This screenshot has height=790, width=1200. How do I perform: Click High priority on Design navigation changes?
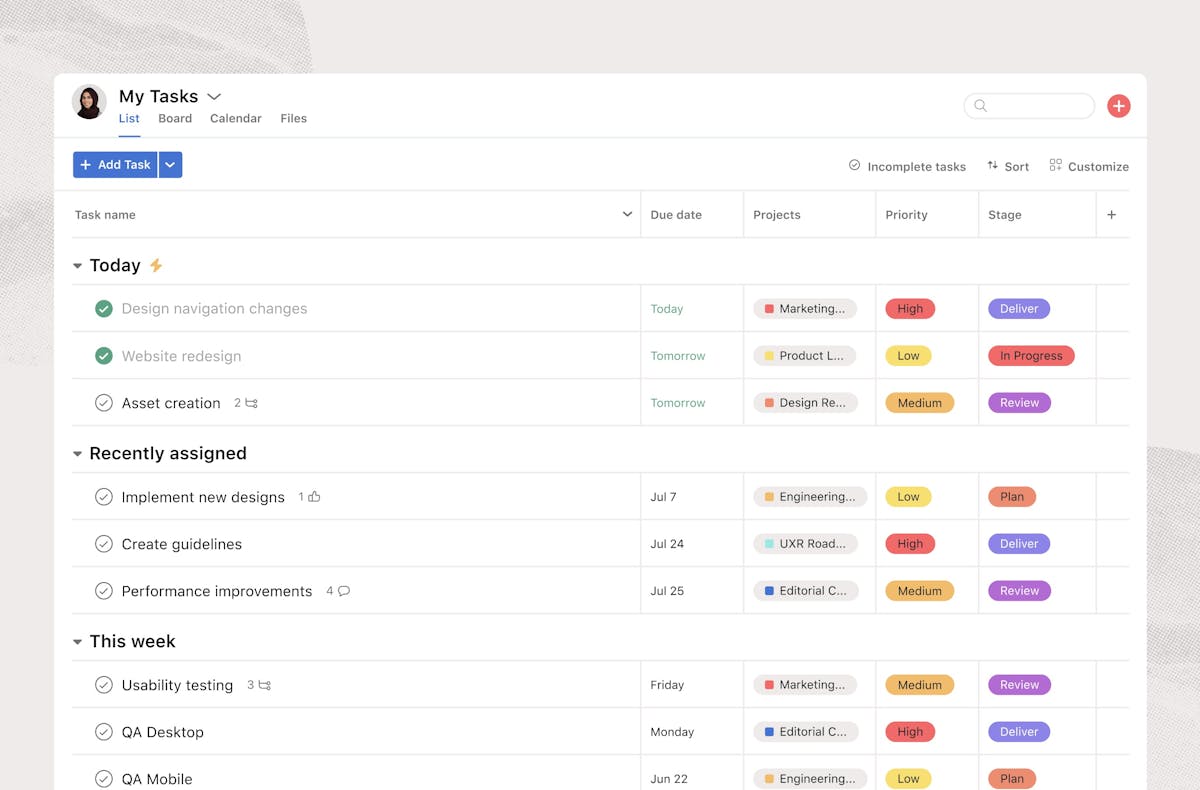(910, 309)
